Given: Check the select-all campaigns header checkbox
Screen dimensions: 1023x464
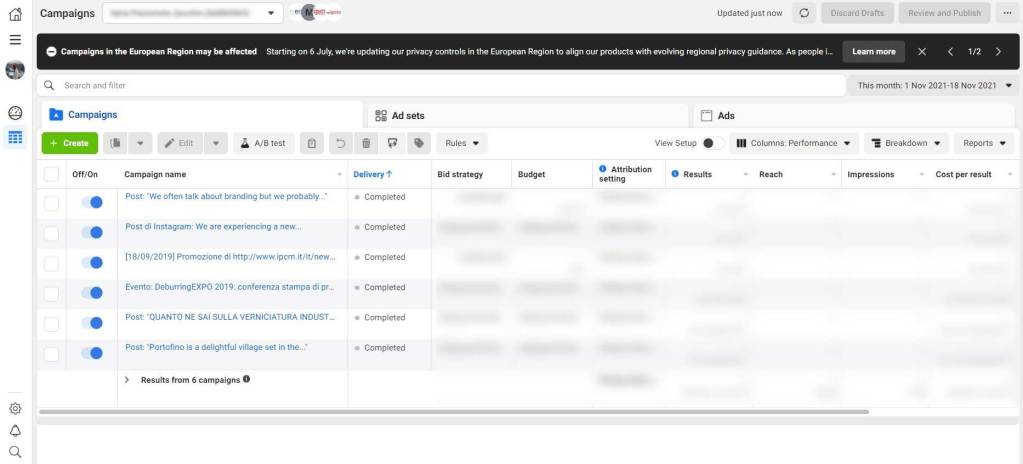Looking at the screenshot, I should (x=52, y=174).
